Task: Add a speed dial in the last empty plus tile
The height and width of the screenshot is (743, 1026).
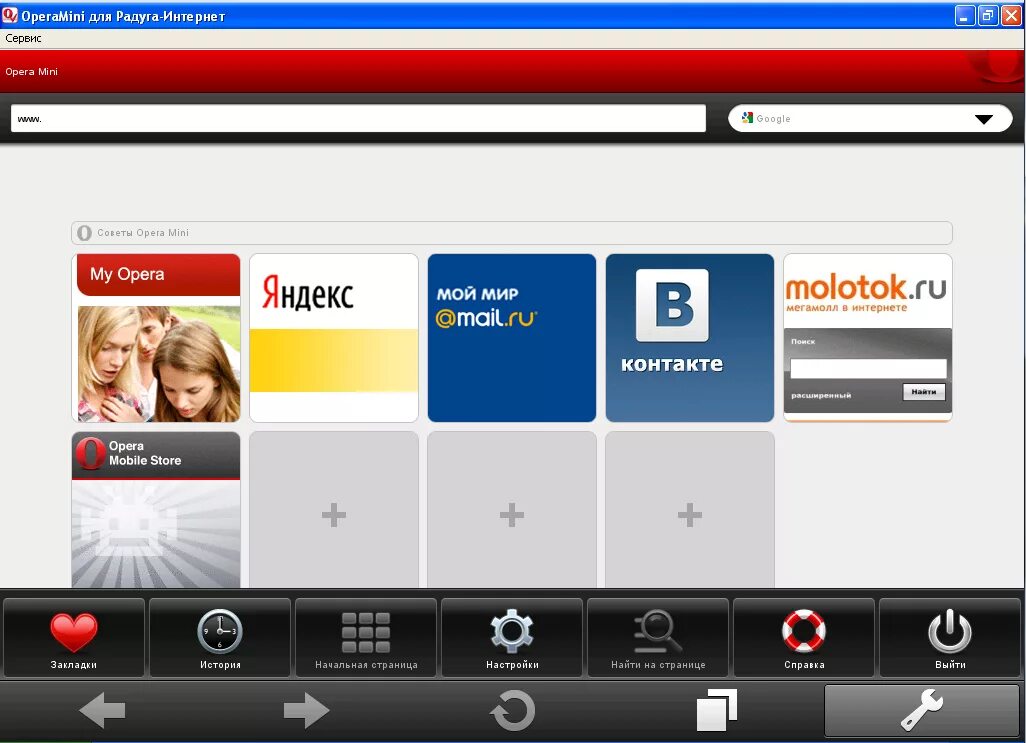Action: [x=690, y=510]
